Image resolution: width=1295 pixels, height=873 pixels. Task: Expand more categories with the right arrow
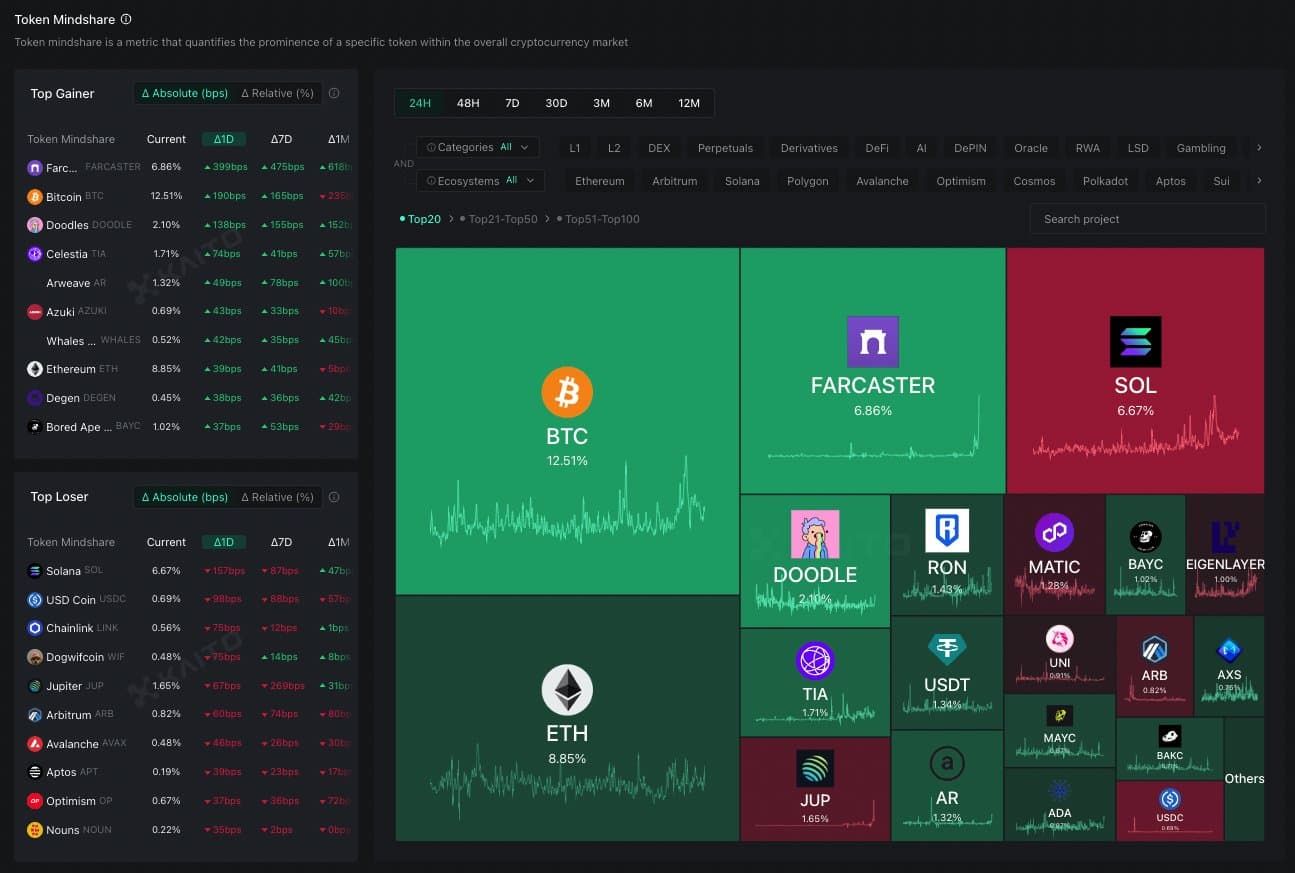[1259, 148]
